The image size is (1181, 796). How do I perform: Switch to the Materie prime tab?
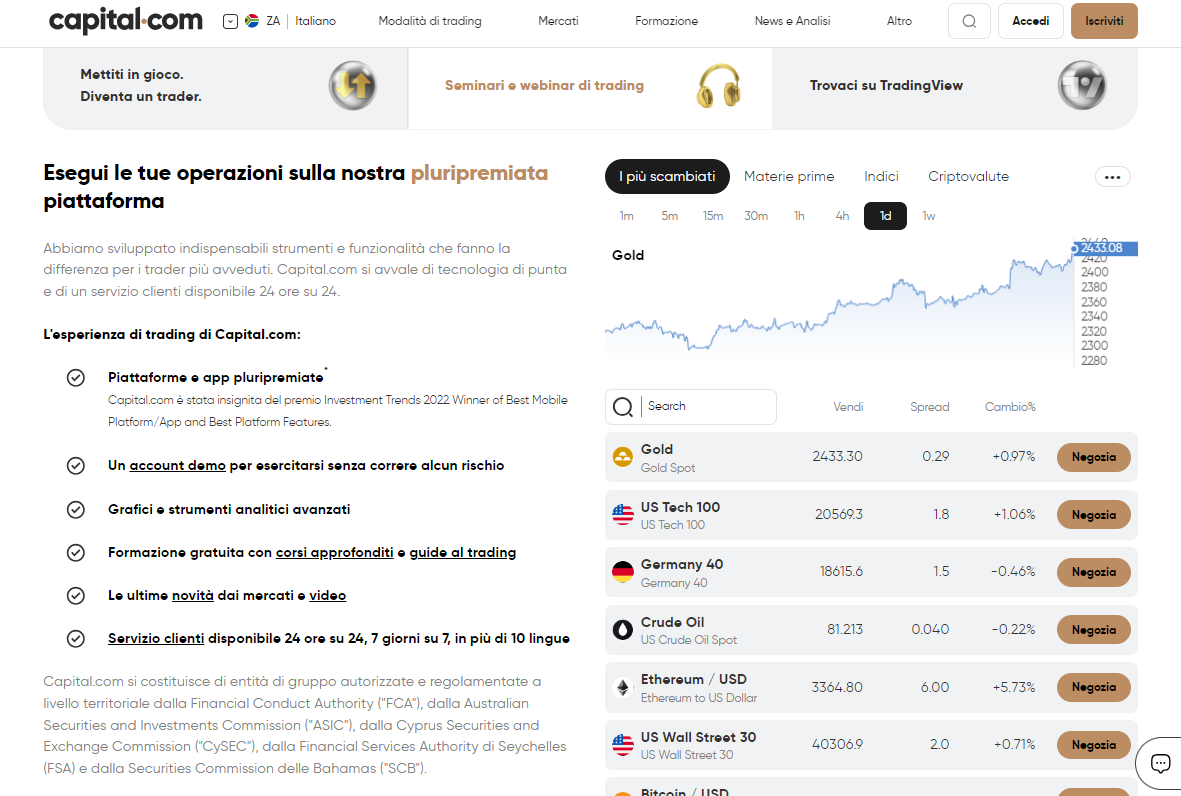pos(789,176)
